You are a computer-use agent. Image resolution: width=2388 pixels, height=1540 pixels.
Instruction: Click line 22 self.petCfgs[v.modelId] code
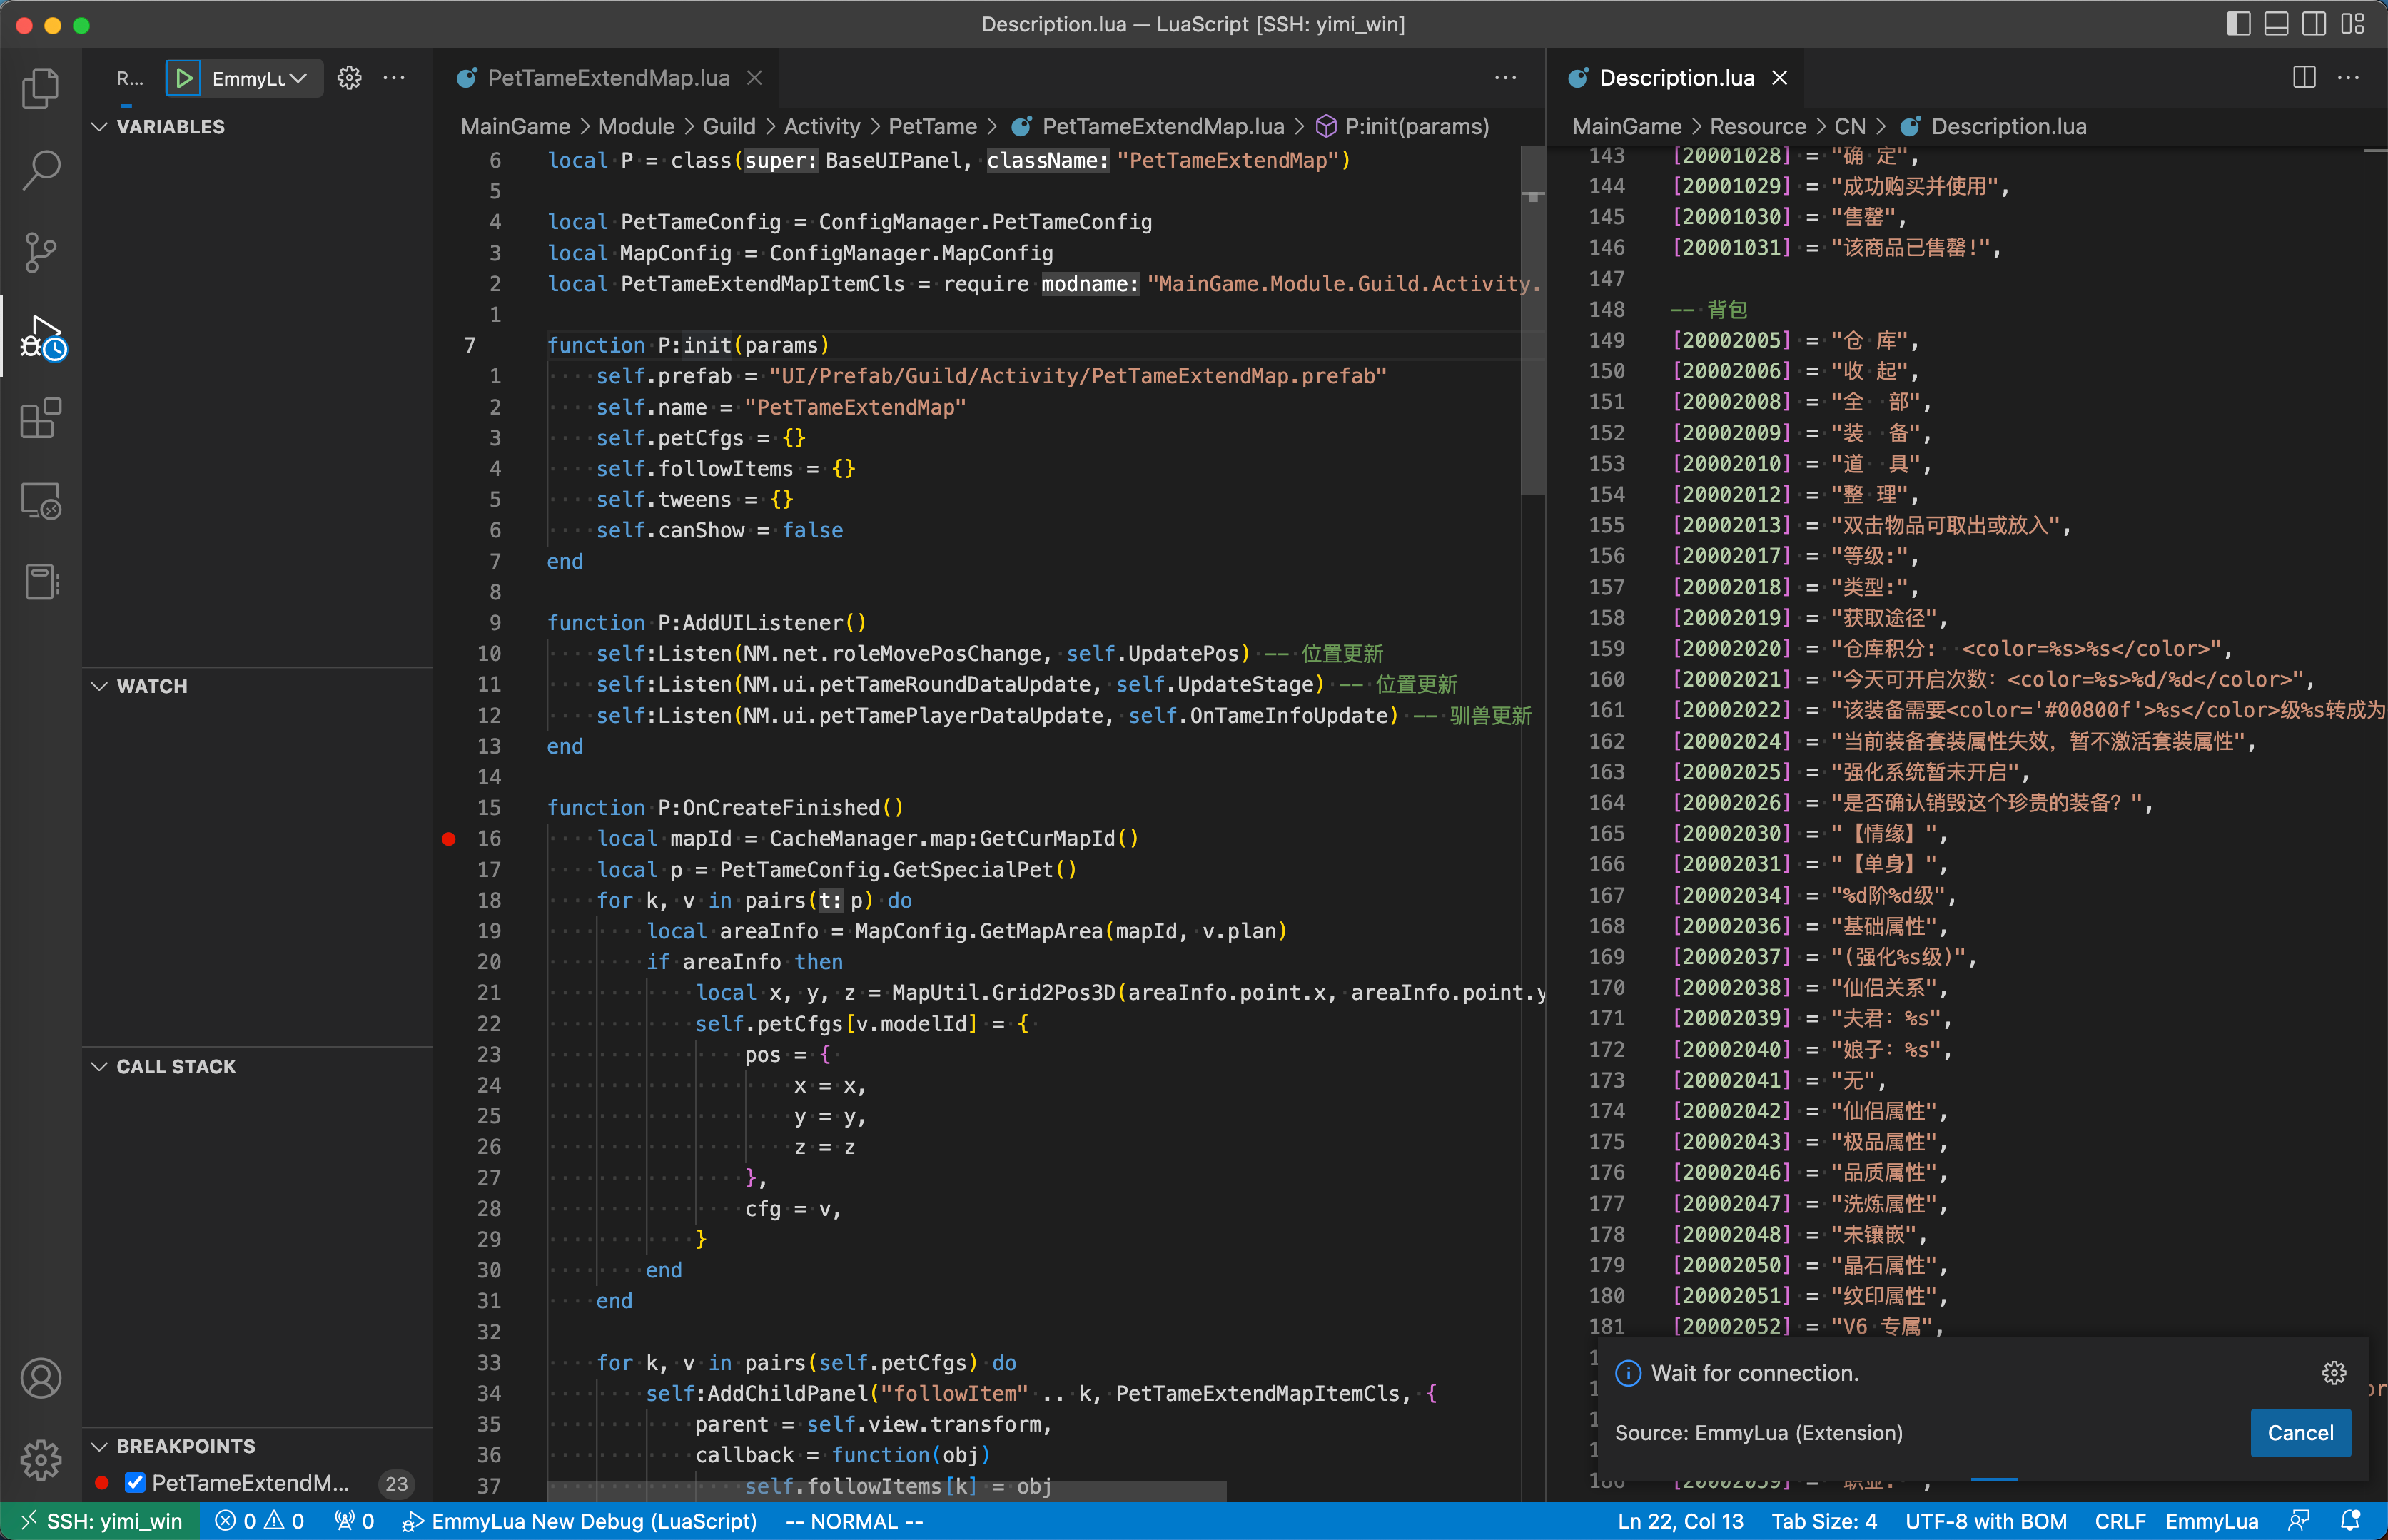[836, 1023]
